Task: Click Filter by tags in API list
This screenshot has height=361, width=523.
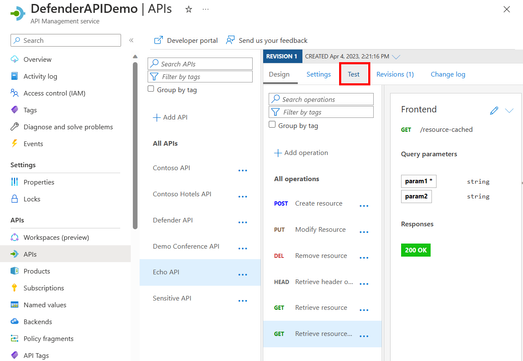Action: click(200, 77)
